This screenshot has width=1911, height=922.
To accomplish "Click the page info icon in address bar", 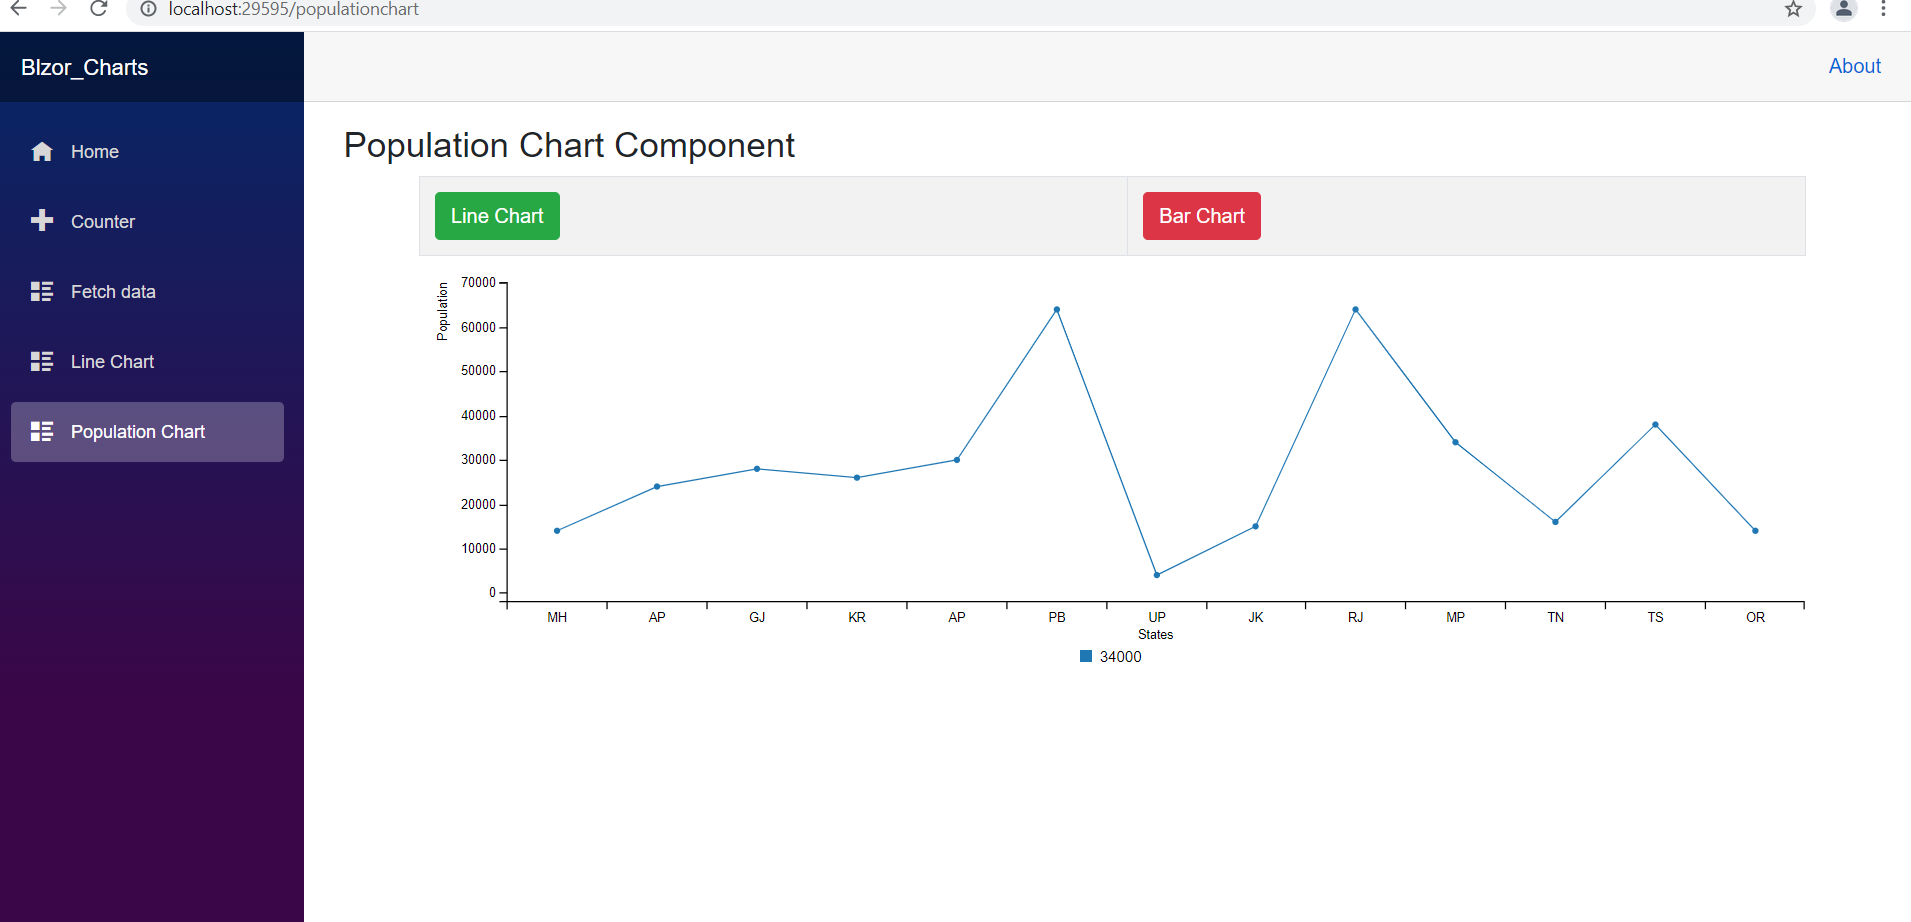I will [148, 9].
